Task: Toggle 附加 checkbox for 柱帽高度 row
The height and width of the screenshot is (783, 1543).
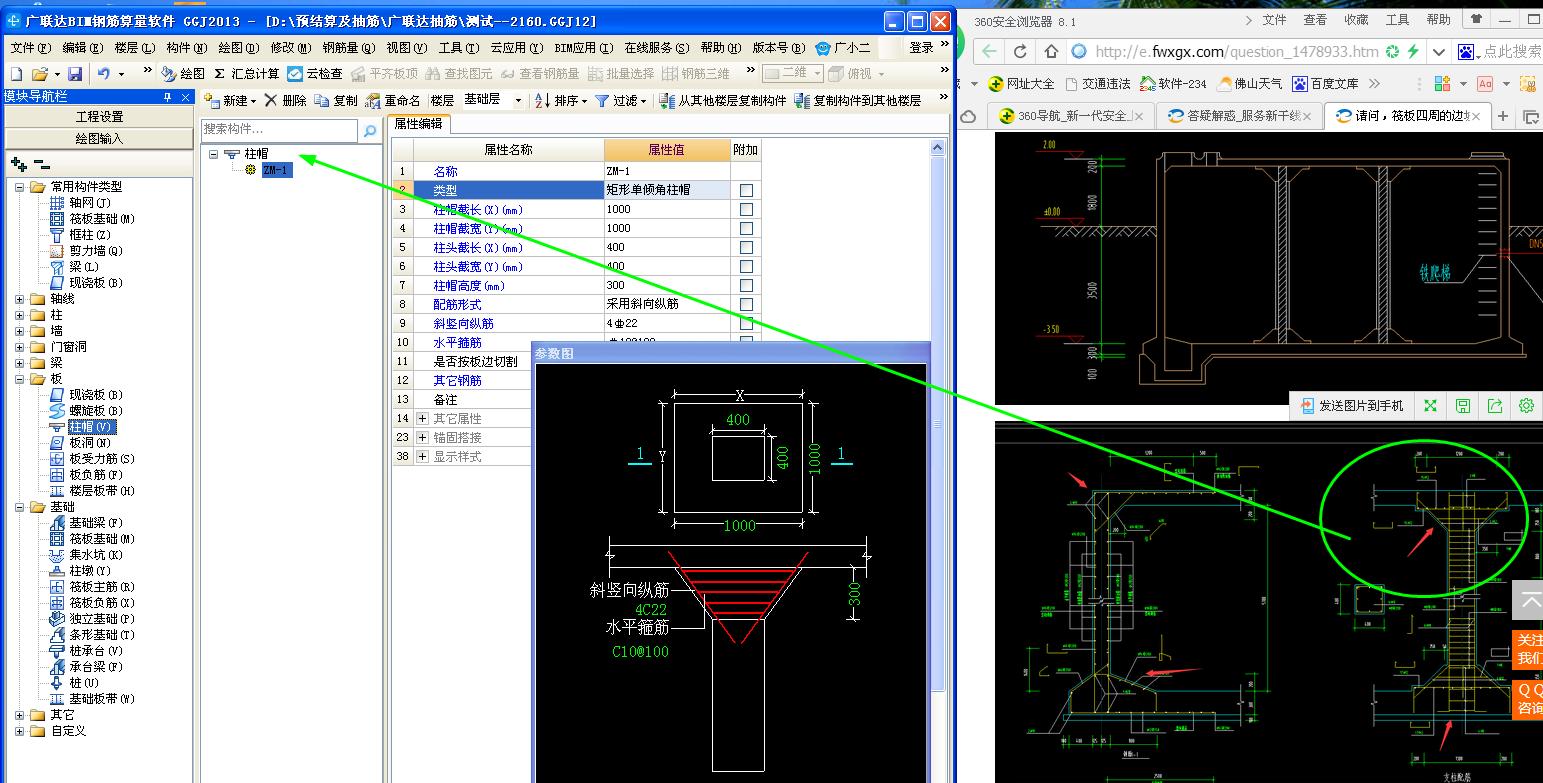Action: [746, 285]
